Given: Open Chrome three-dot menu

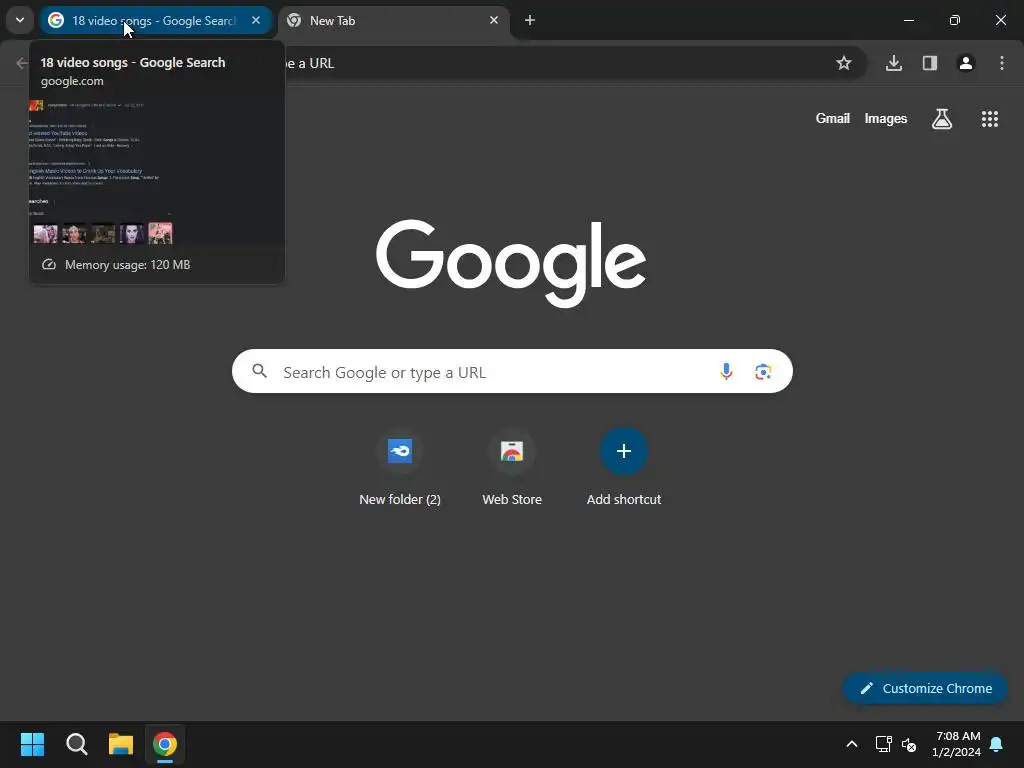Looking at the screenshot, I should pos(1002,63).
